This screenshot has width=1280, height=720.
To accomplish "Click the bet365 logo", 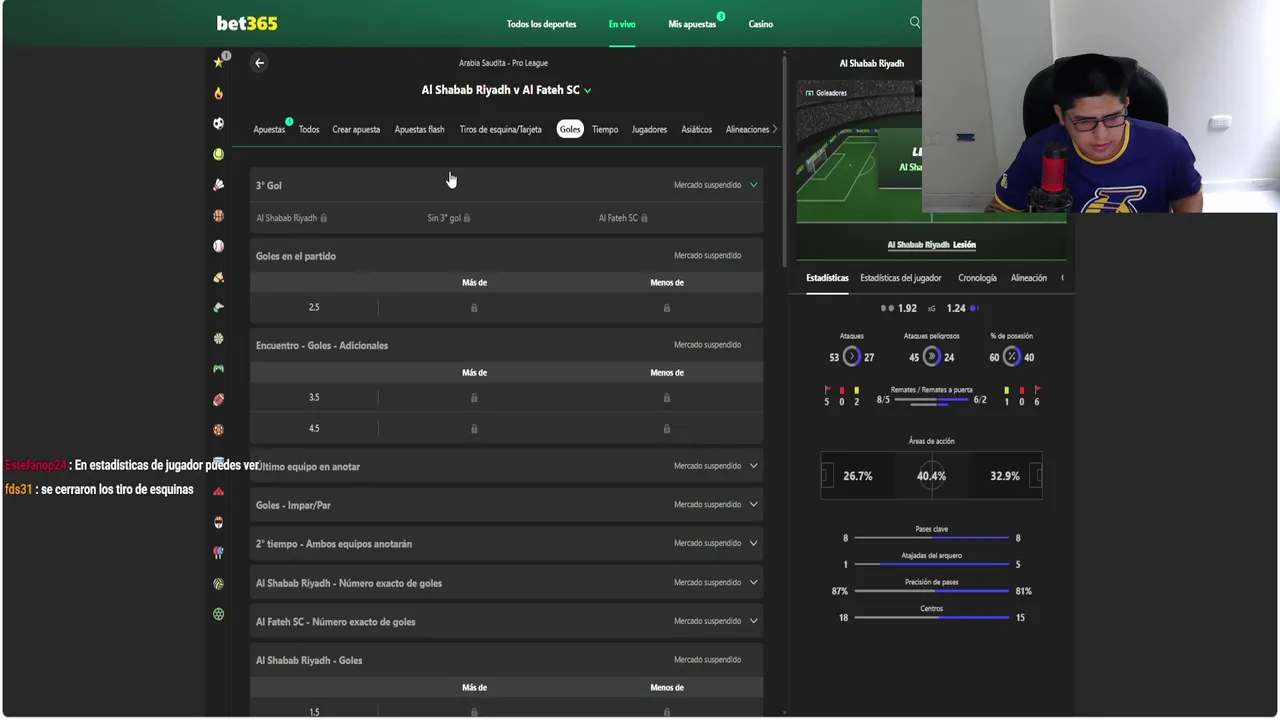I will [x=247, y=23].
